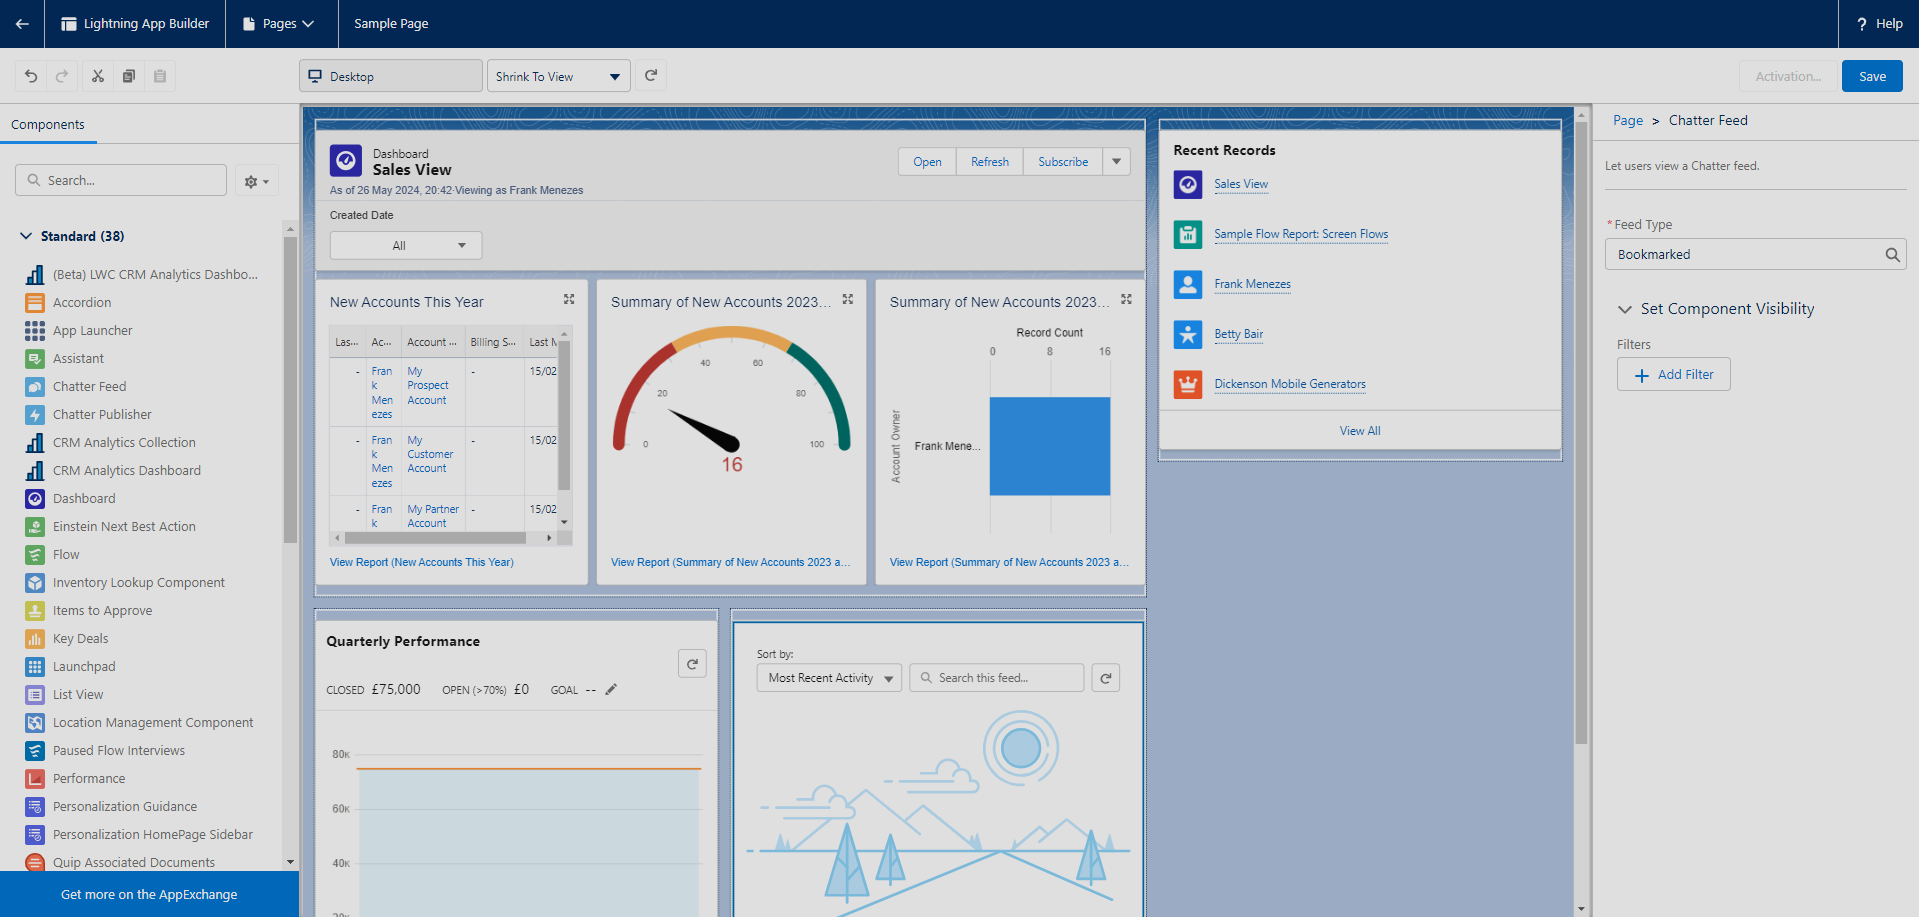1919x917 pixels.
Task: Select the Dashboard component icon
Action: click(x=35, y=499)
